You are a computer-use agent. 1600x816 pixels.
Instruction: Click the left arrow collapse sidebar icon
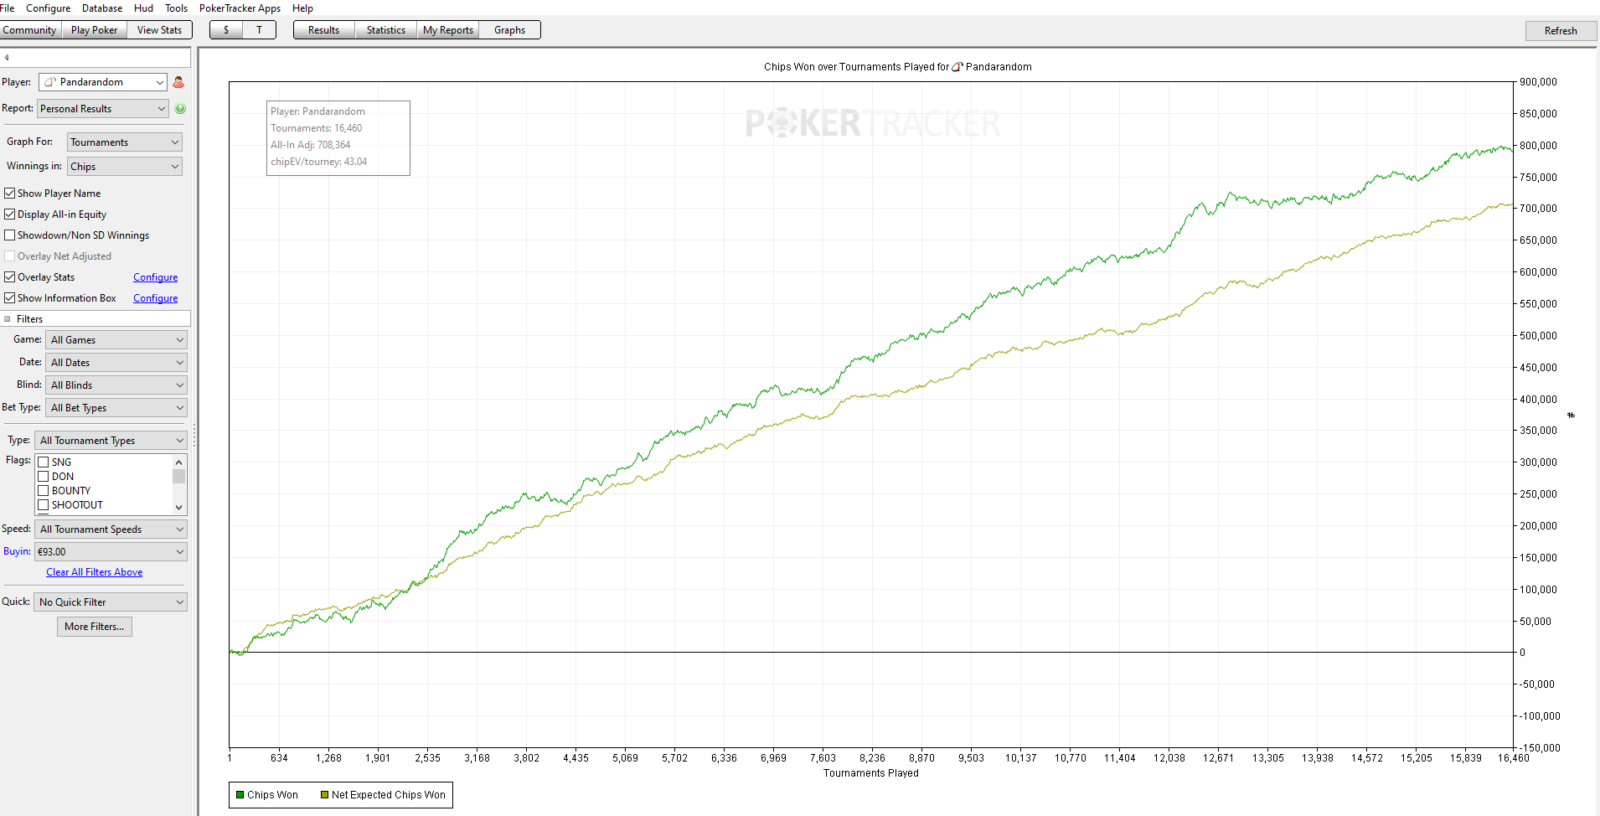[7, 58]
